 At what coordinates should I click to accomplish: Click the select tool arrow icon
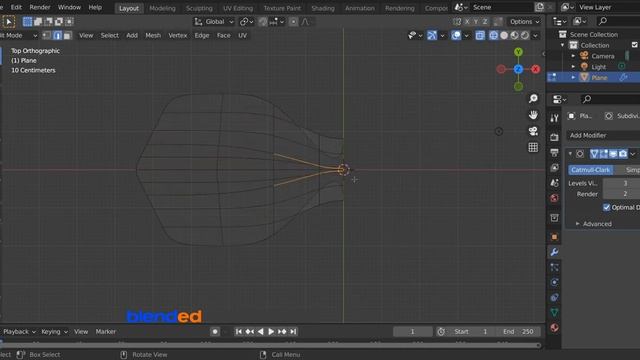9,22
